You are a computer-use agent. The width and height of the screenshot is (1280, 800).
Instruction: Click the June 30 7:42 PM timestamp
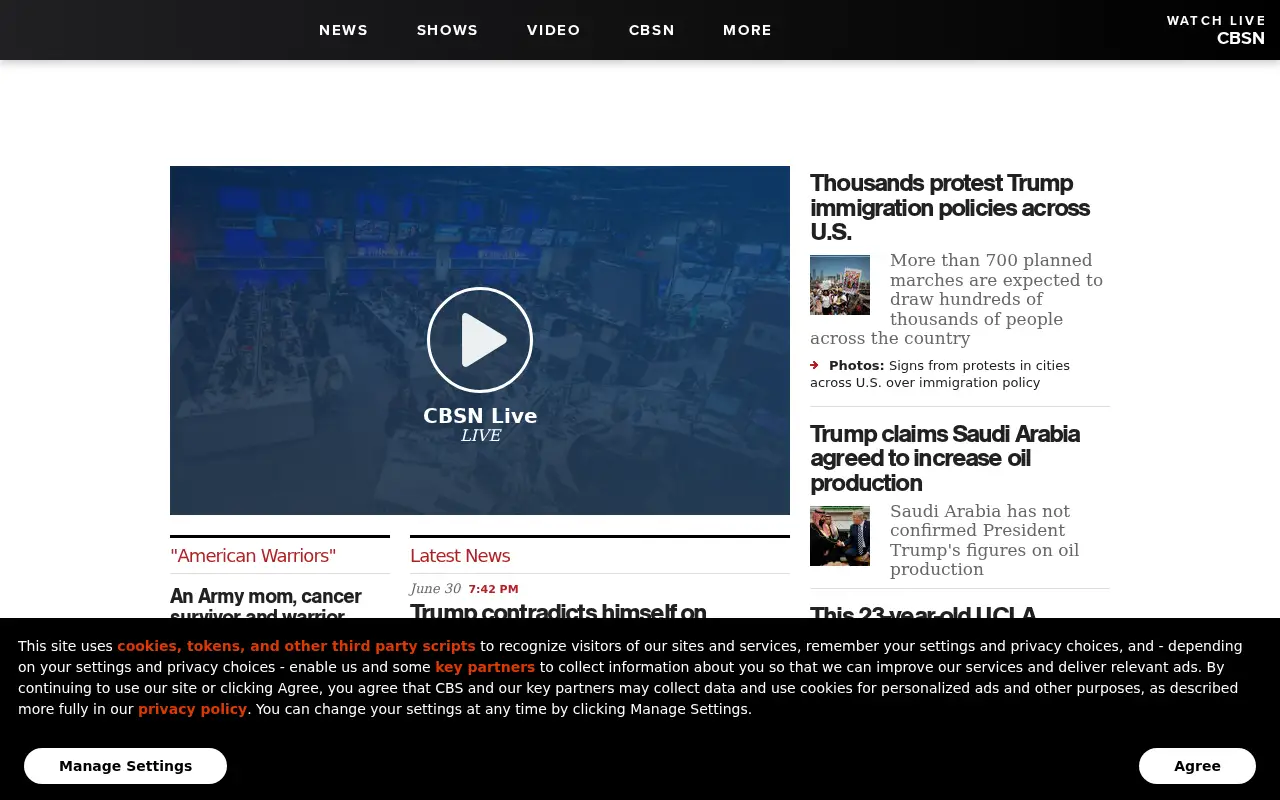click(x=464, y=589)
